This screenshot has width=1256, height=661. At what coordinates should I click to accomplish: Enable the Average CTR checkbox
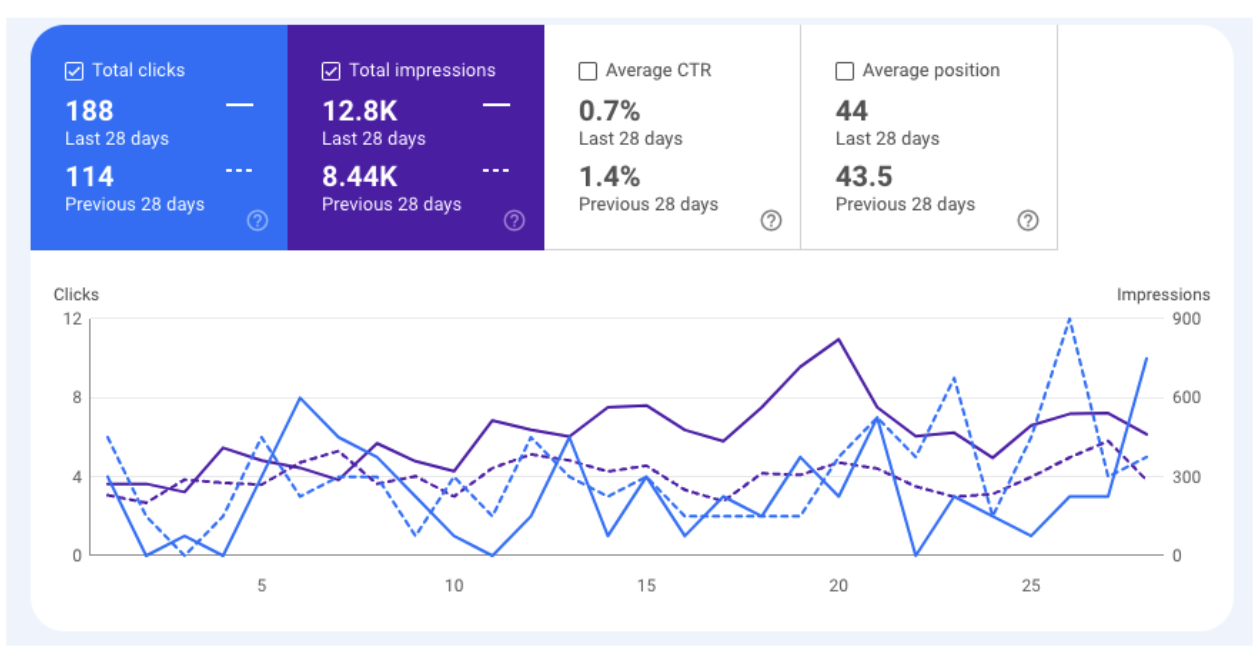pyautogui.click(x=588, y=71)
